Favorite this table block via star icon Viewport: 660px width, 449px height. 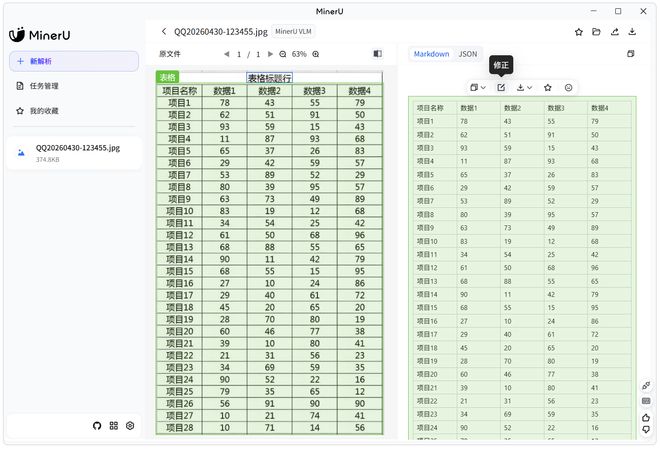pyautogui.click(x=548, y=88)
